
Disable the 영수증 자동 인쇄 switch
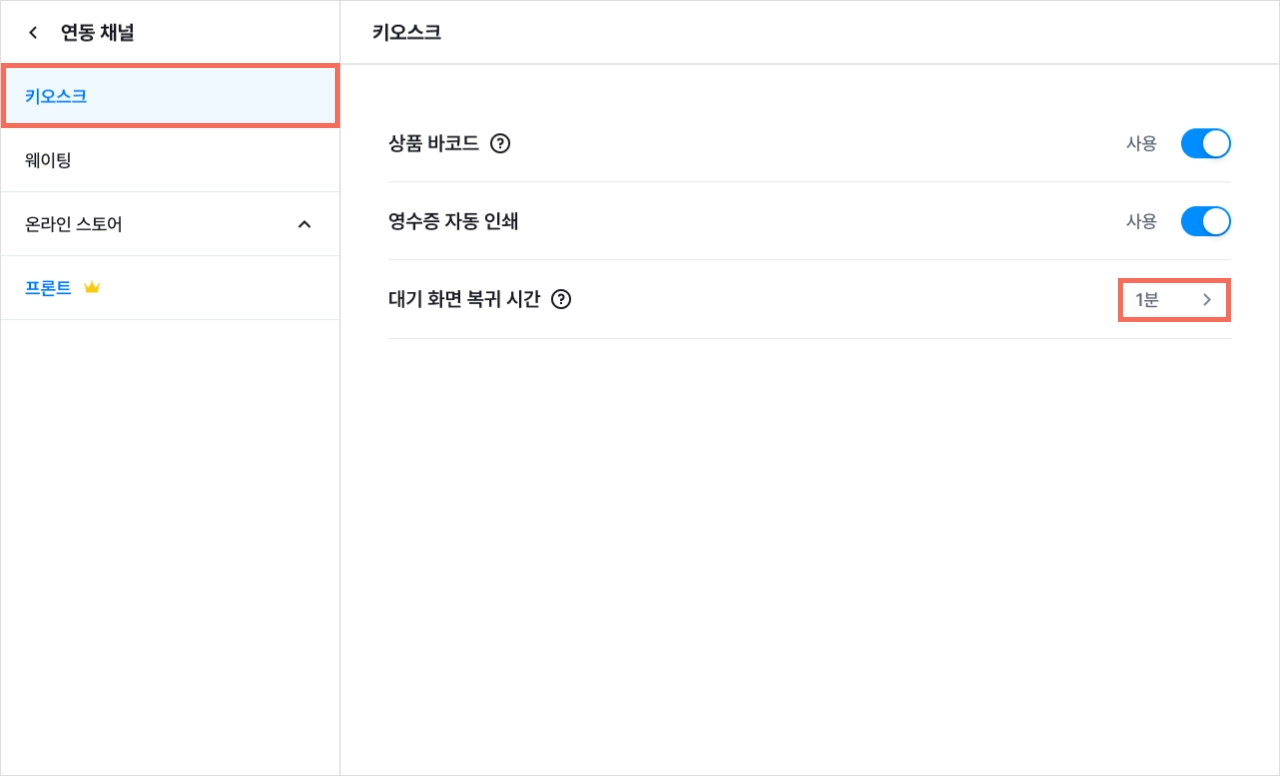coord(1205,222)
